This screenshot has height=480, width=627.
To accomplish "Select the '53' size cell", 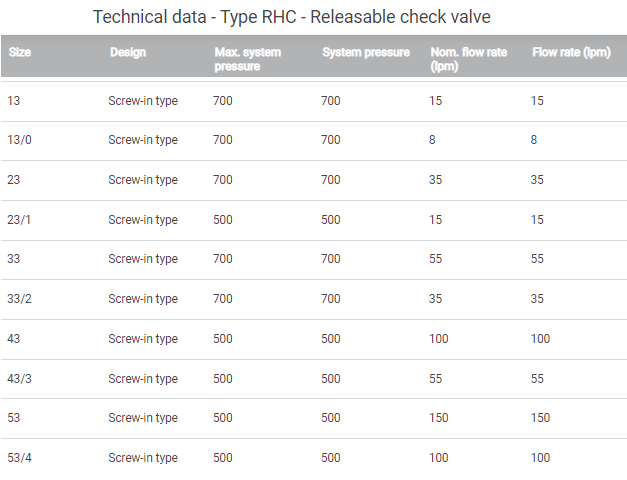I will (x=13, y=418).
